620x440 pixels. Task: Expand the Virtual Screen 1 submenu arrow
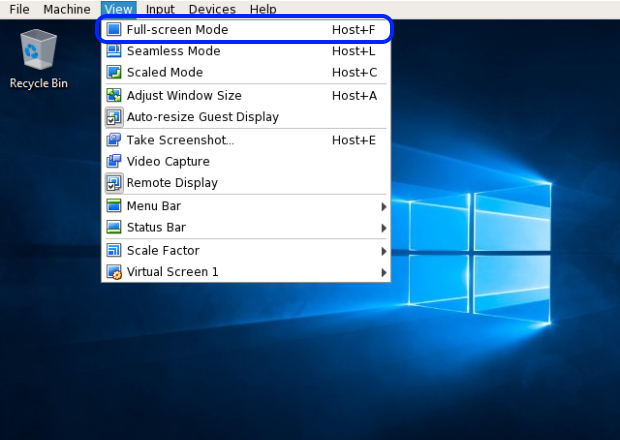coord(383,272)
